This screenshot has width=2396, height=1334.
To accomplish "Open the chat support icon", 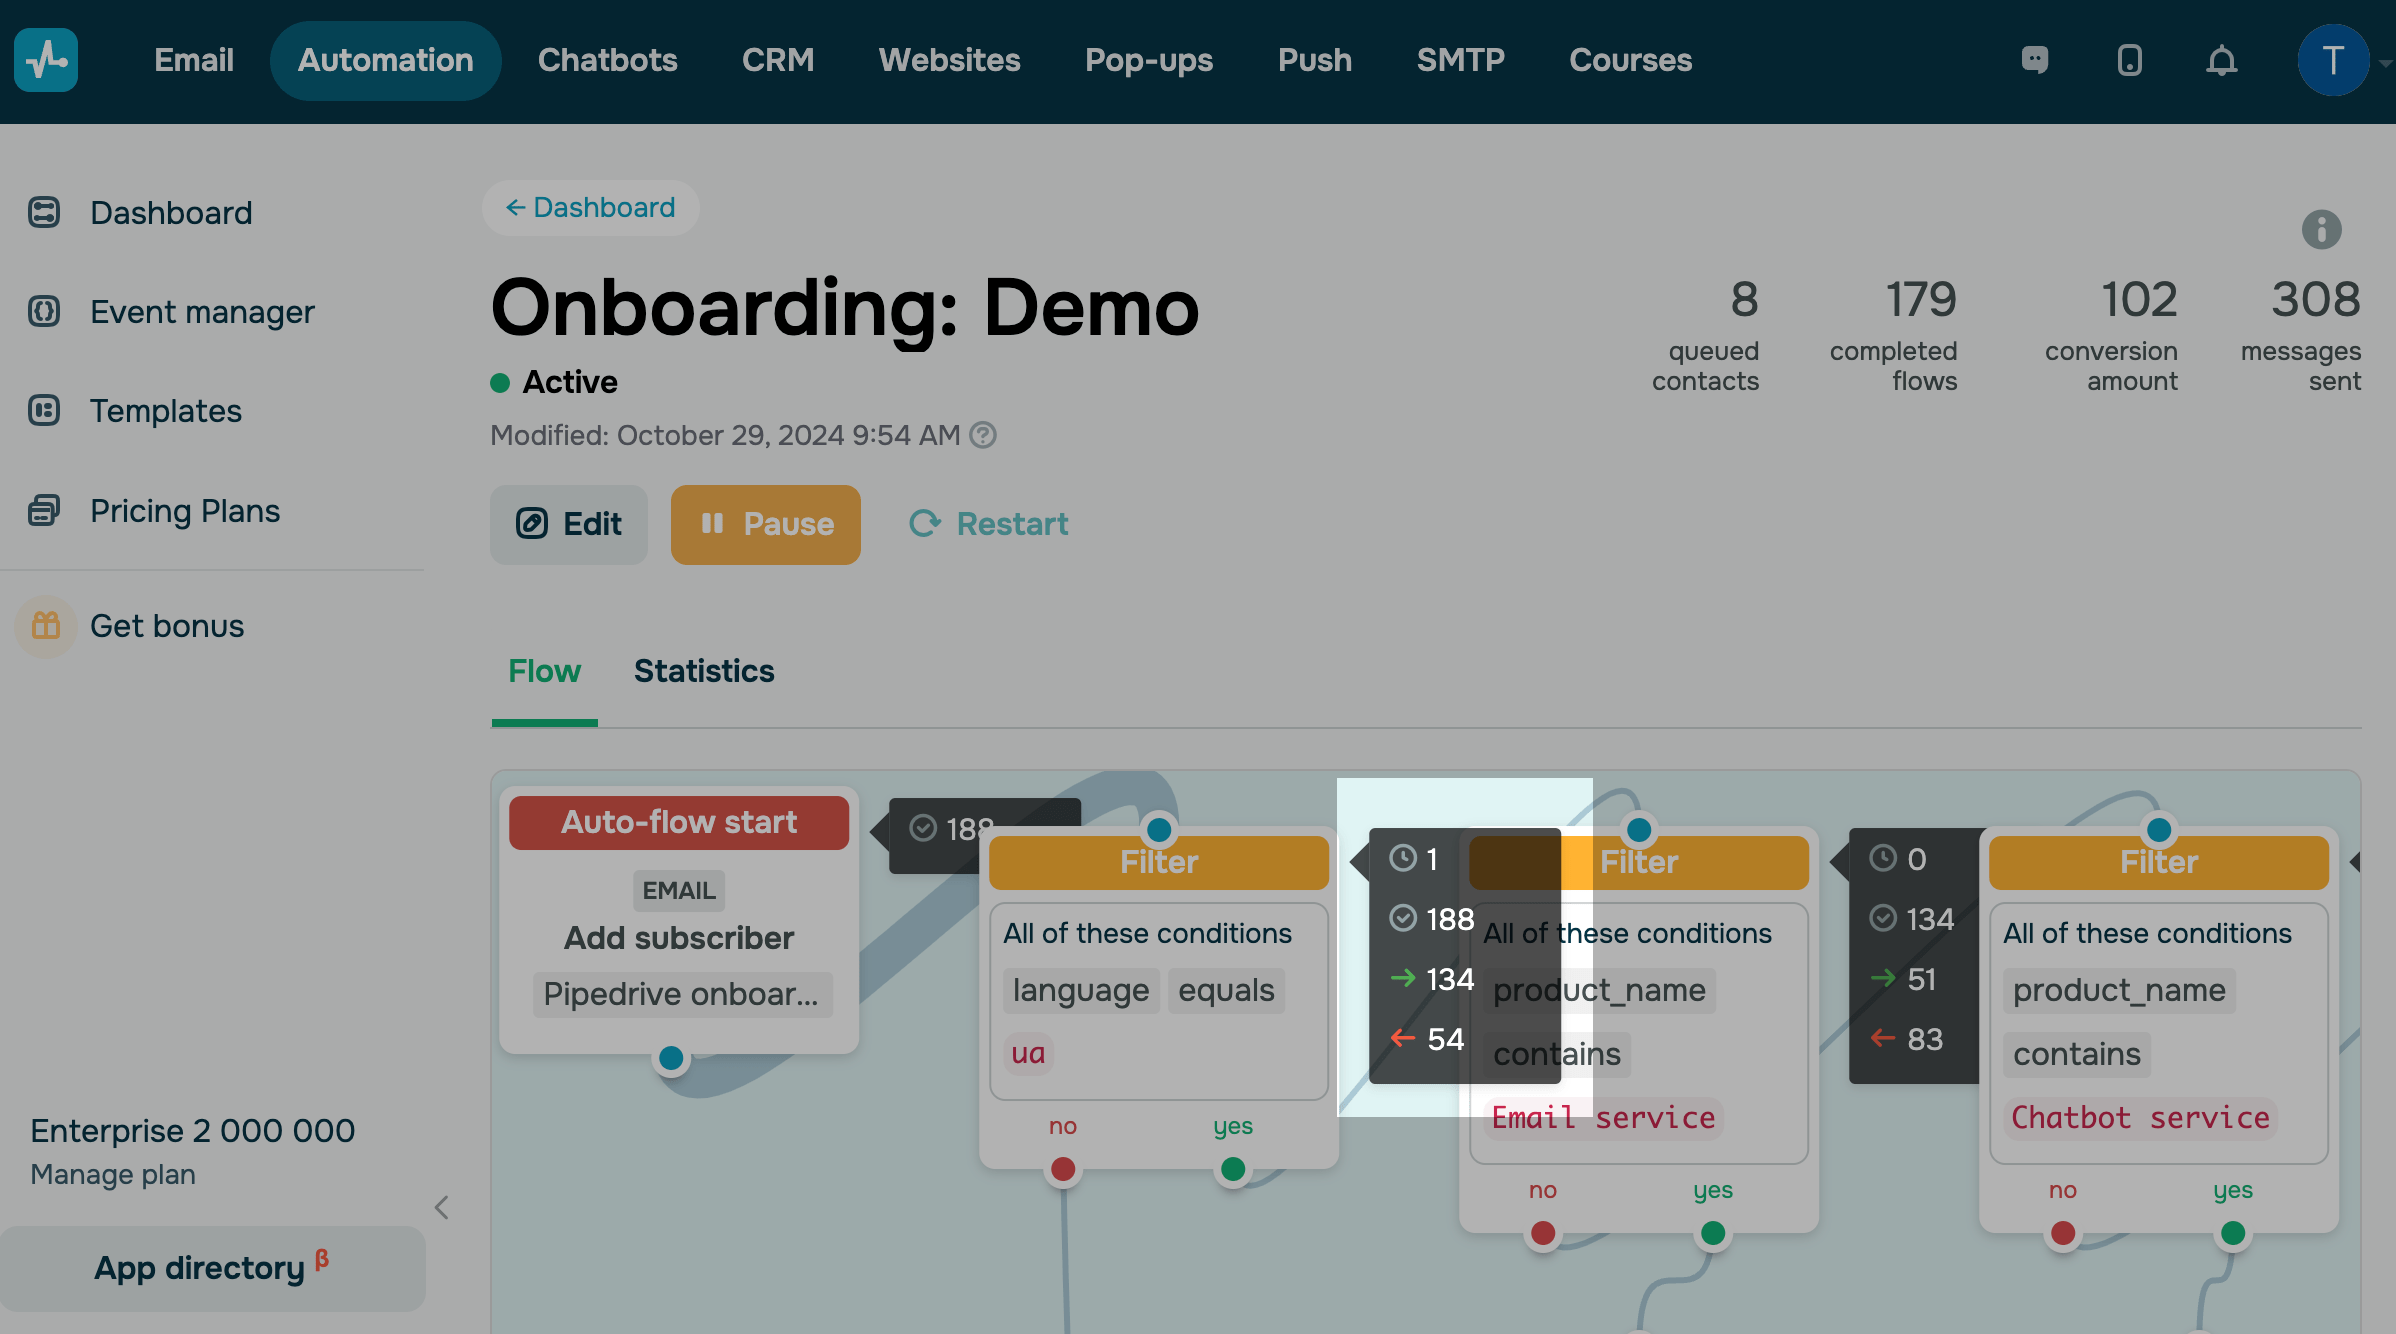I will [x=2034, y=60].
